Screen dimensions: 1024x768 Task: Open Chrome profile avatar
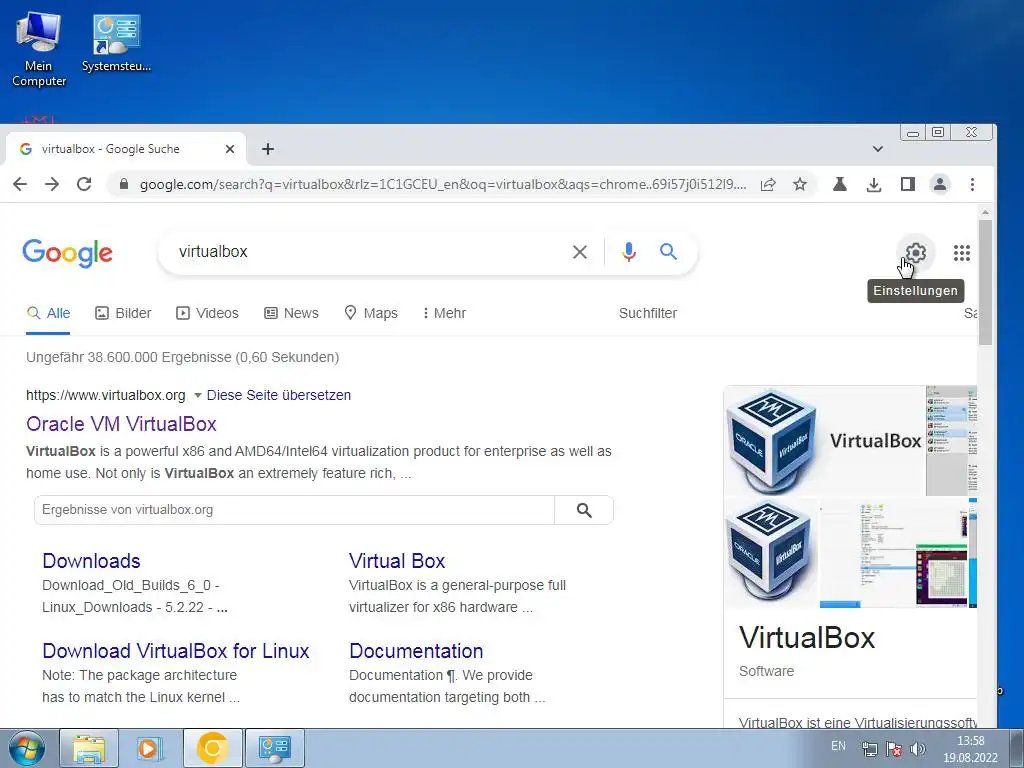point(940,184)
